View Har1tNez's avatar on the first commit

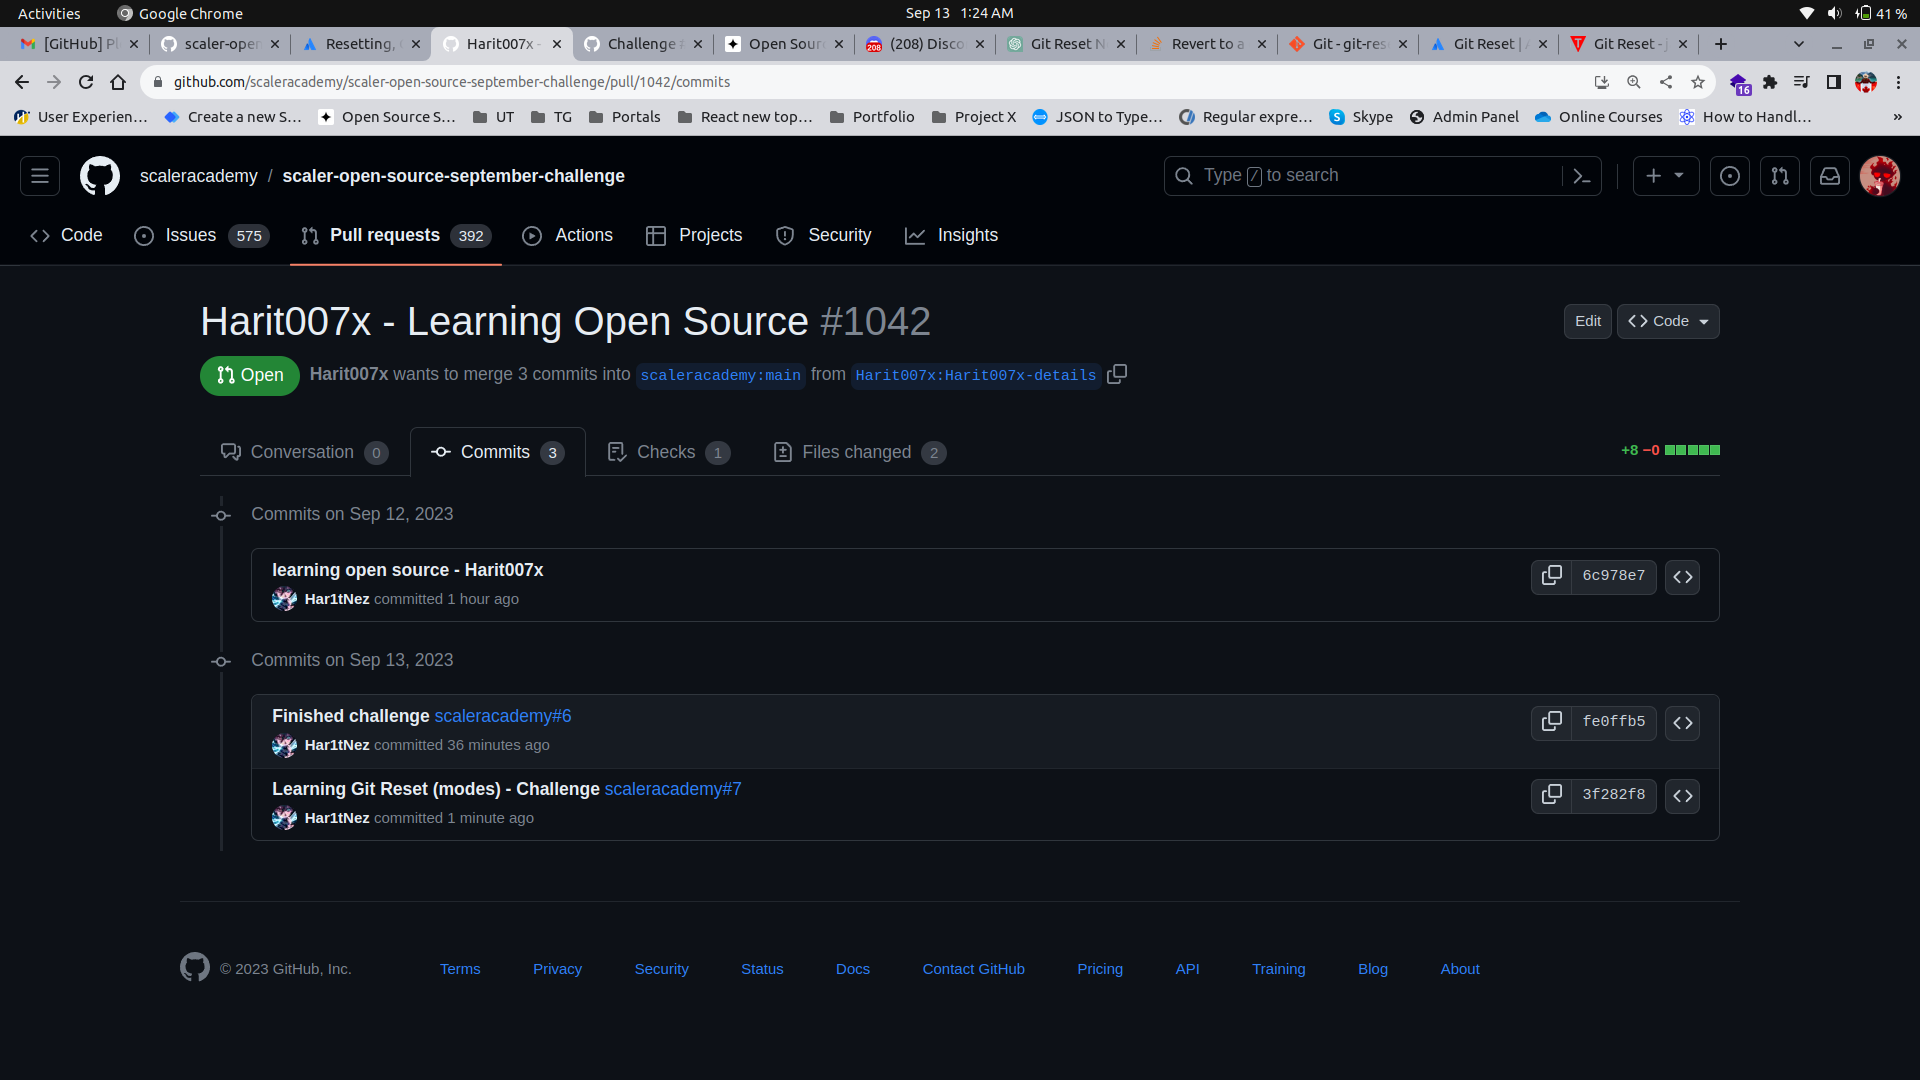(284, 598)
